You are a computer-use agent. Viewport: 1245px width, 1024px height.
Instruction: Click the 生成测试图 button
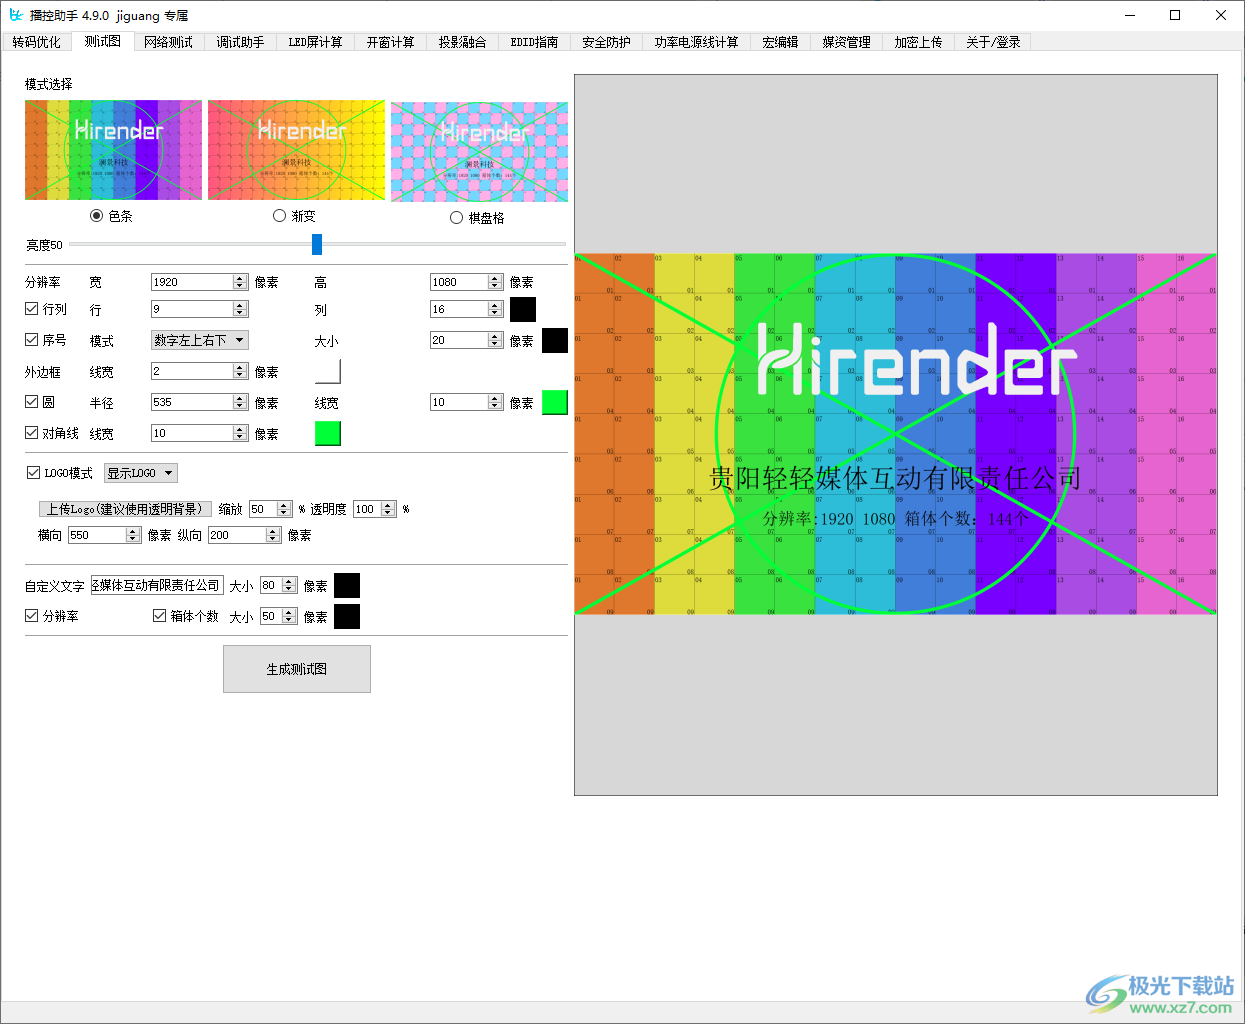pyautogui.click(x=296, y=668)
